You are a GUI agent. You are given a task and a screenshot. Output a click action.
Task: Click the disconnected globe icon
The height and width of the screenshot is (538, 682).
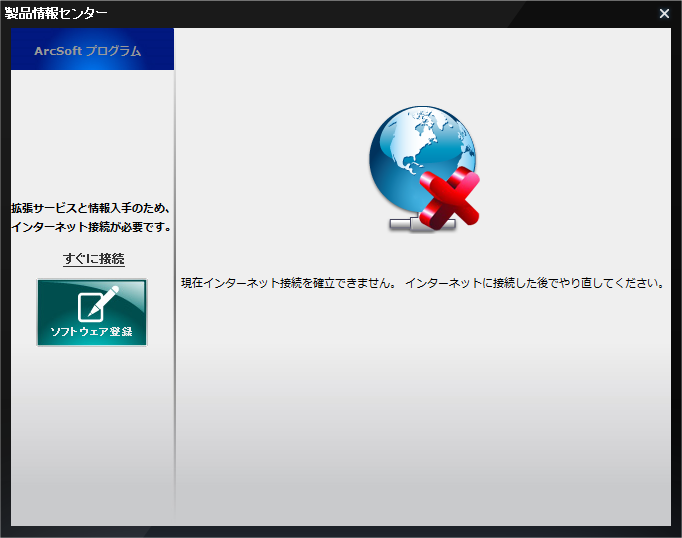pos(425,168)
